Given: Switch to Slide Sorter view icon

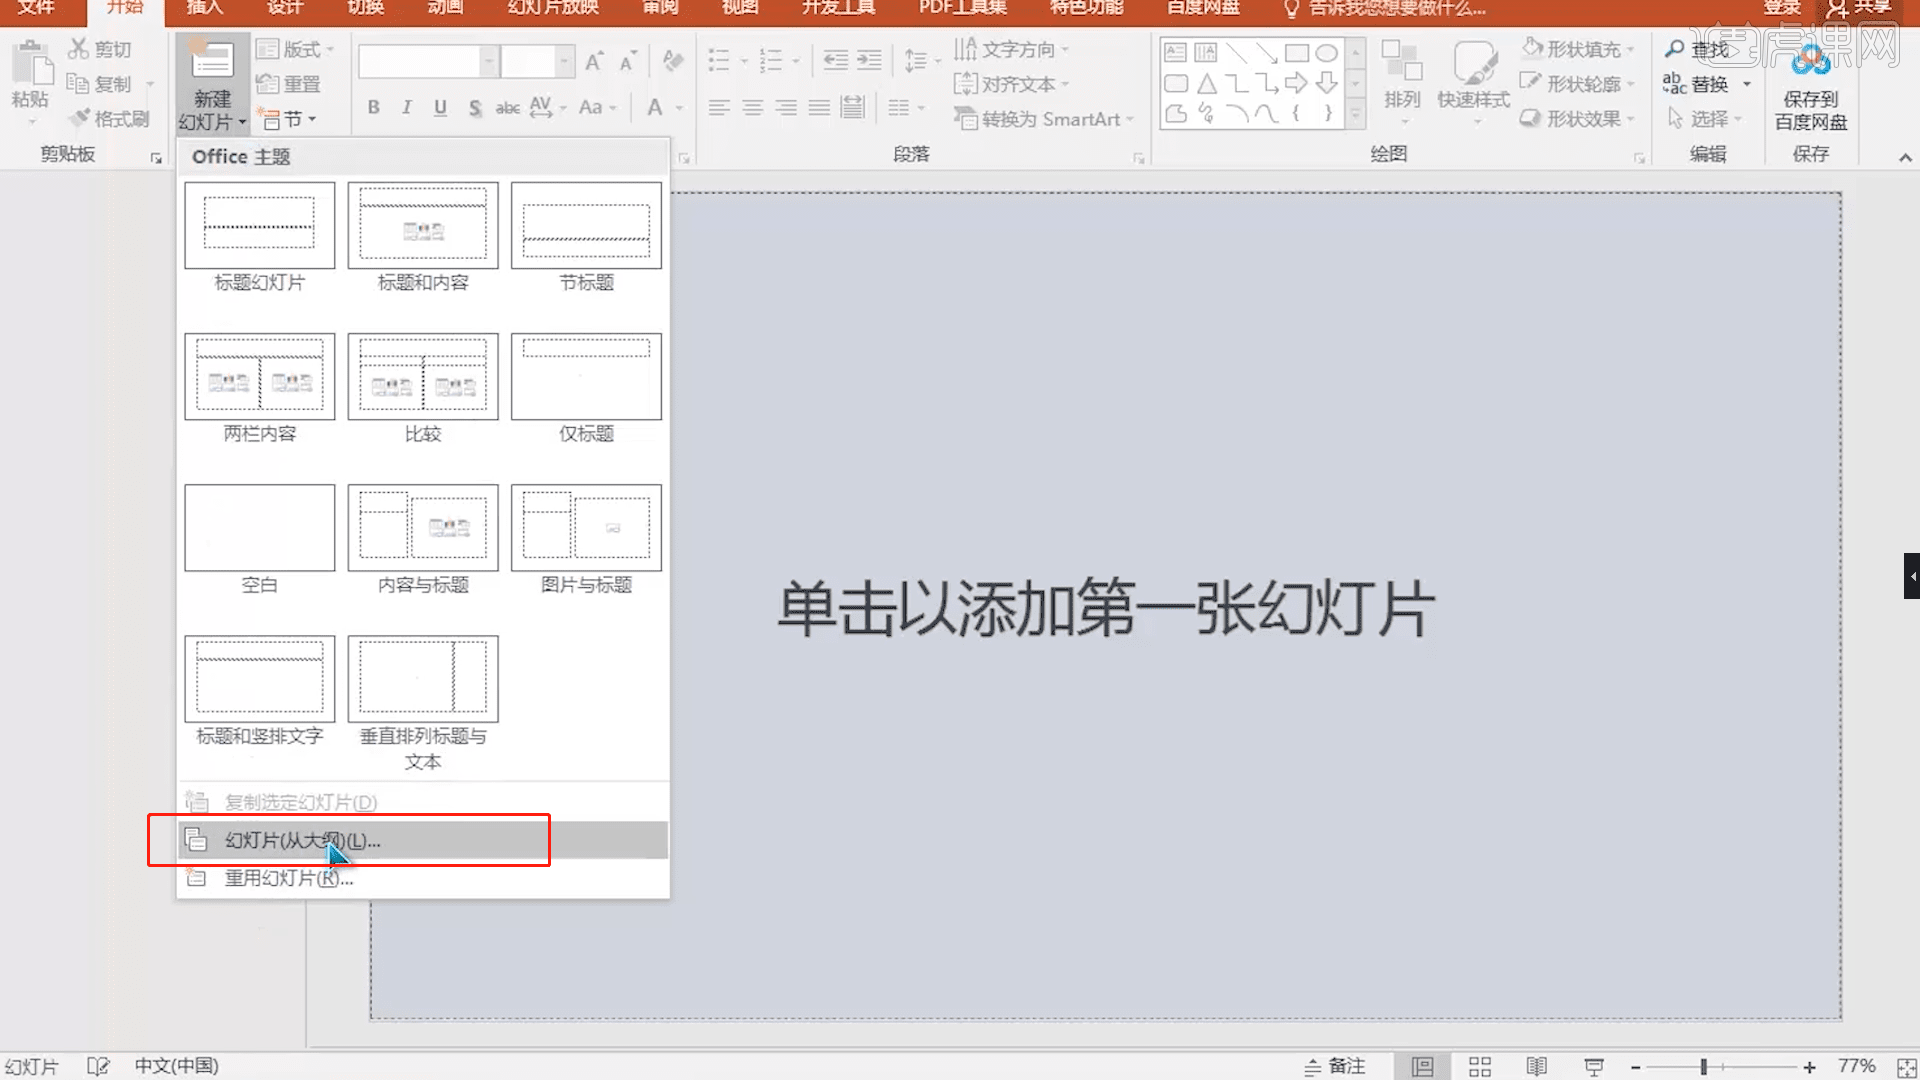Looking at the screenshot, I should 1480,1067.
